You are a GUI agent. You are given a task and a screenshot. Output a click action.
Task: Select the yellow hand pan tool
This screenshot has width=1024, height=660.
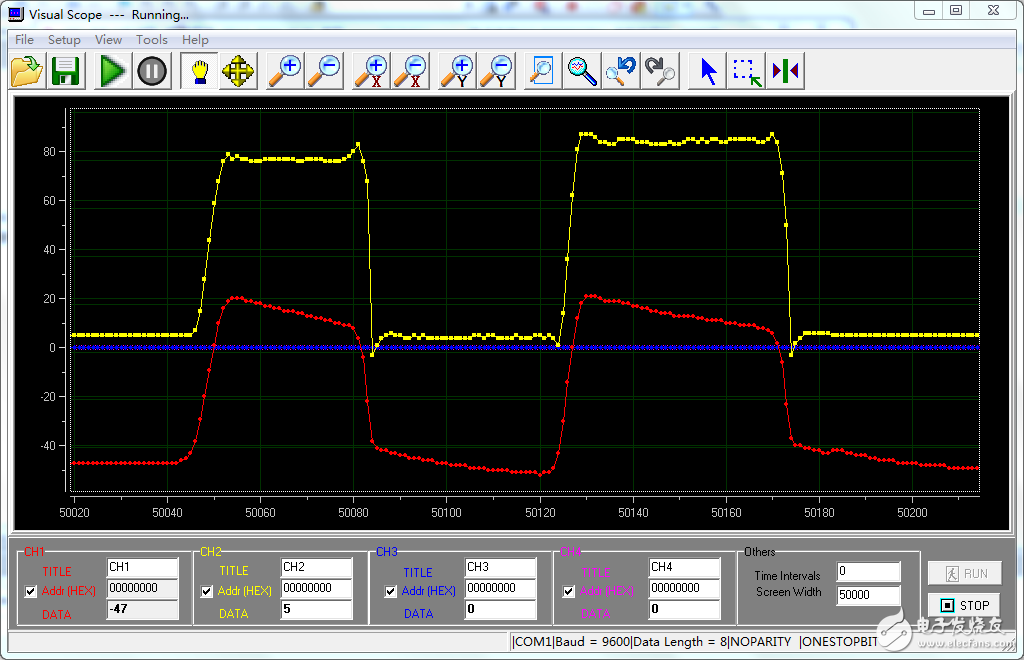[x=199, y=71]
